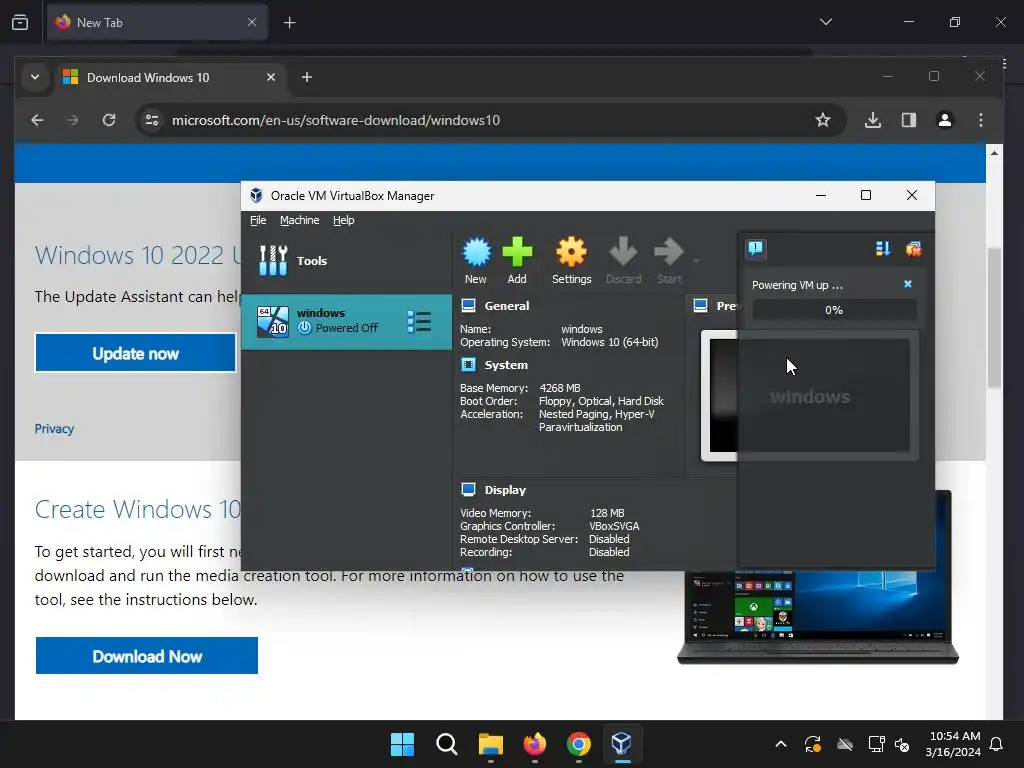Screen dimensions: 1024x768
Task: Open the Help menu in VirtualBox
Action: pyautogui.click(x=344, y=220)
